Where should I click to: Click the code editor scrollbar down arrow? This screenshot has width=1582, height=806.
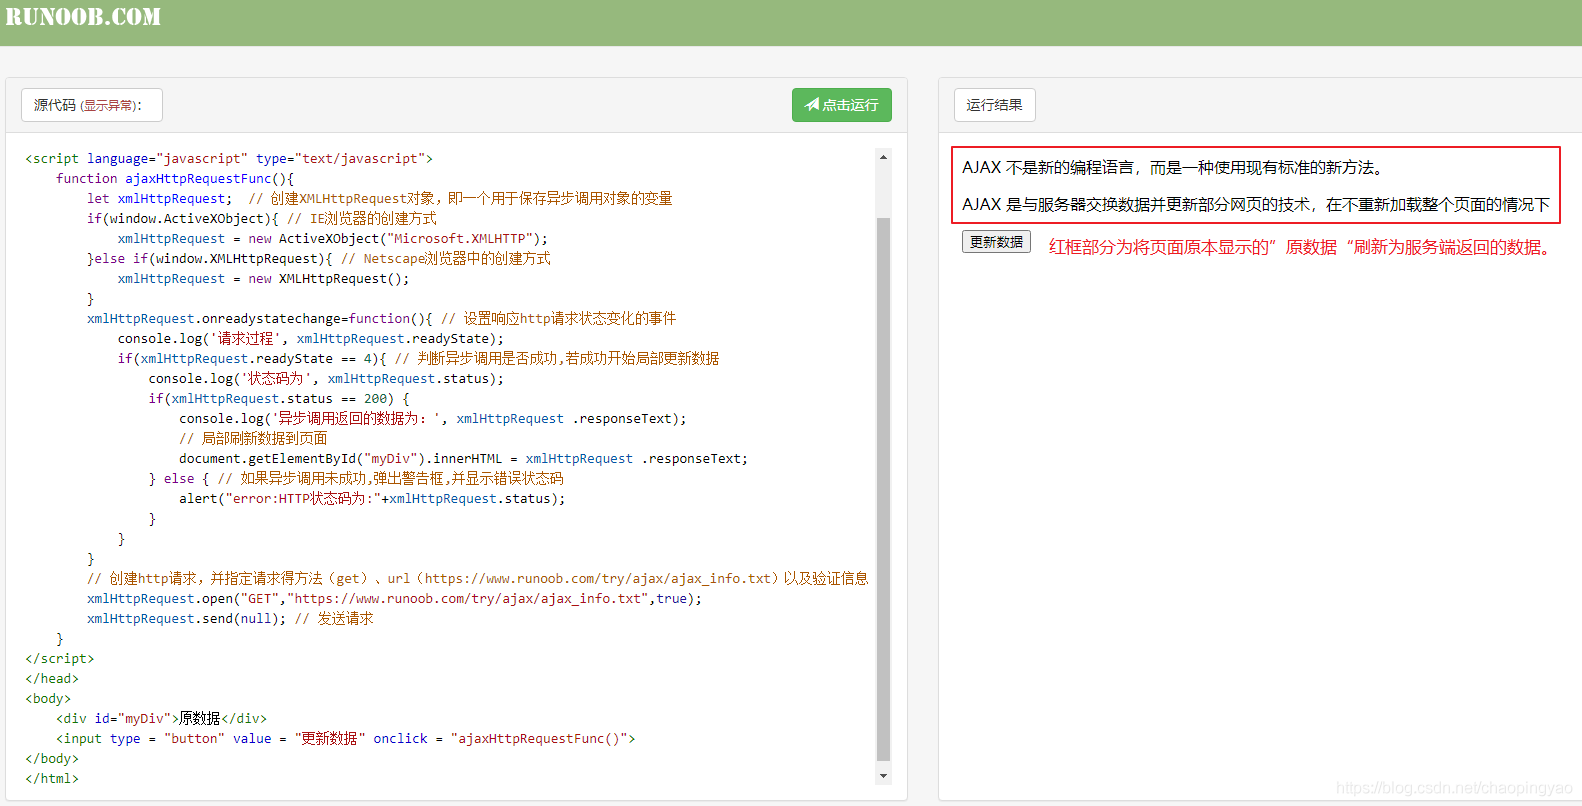tap(883, 776)
